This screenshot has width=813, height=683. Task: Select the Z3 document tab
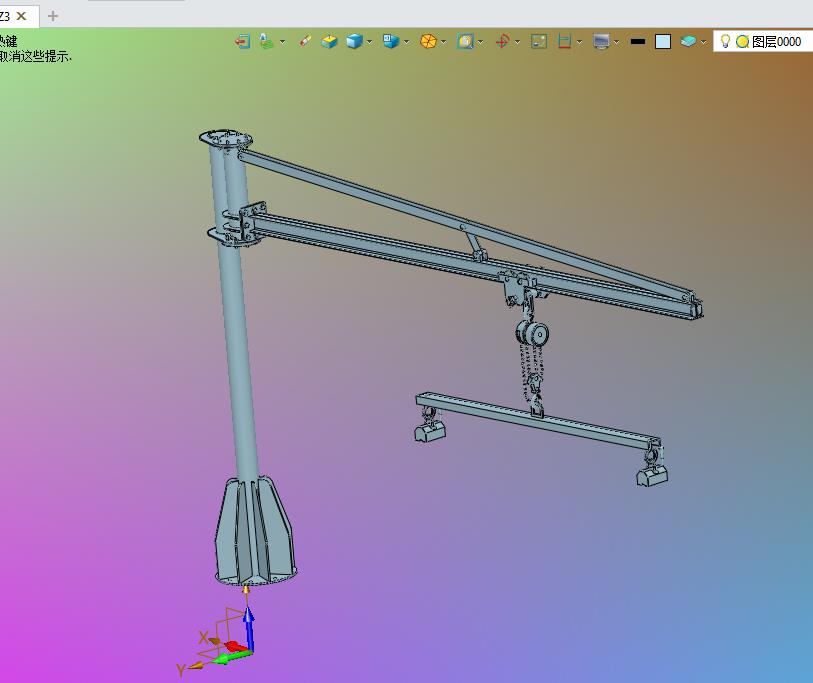click(5, 16)
